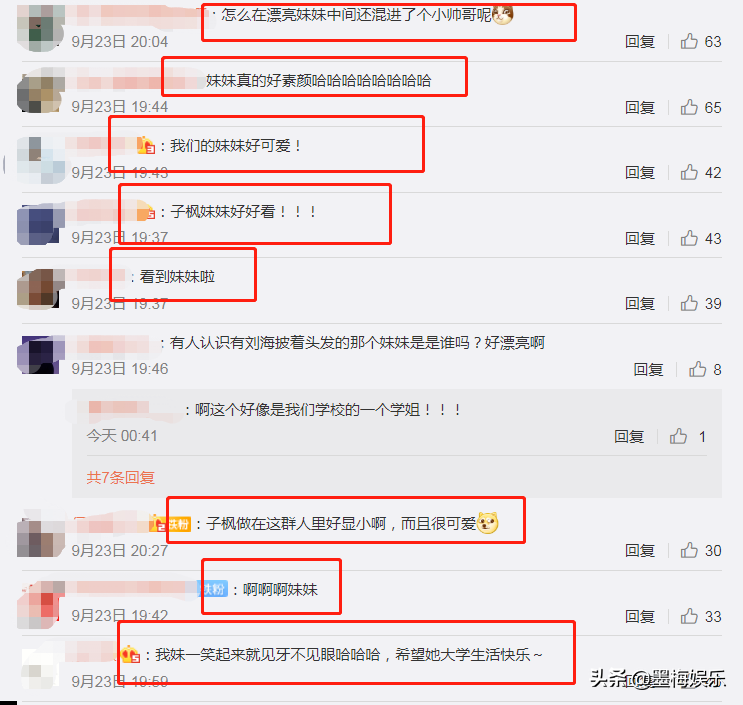The width and height of the screenshot is (743, 705).
Task: Open avatar of the 20:04 commenter
Action: [40, 27]
